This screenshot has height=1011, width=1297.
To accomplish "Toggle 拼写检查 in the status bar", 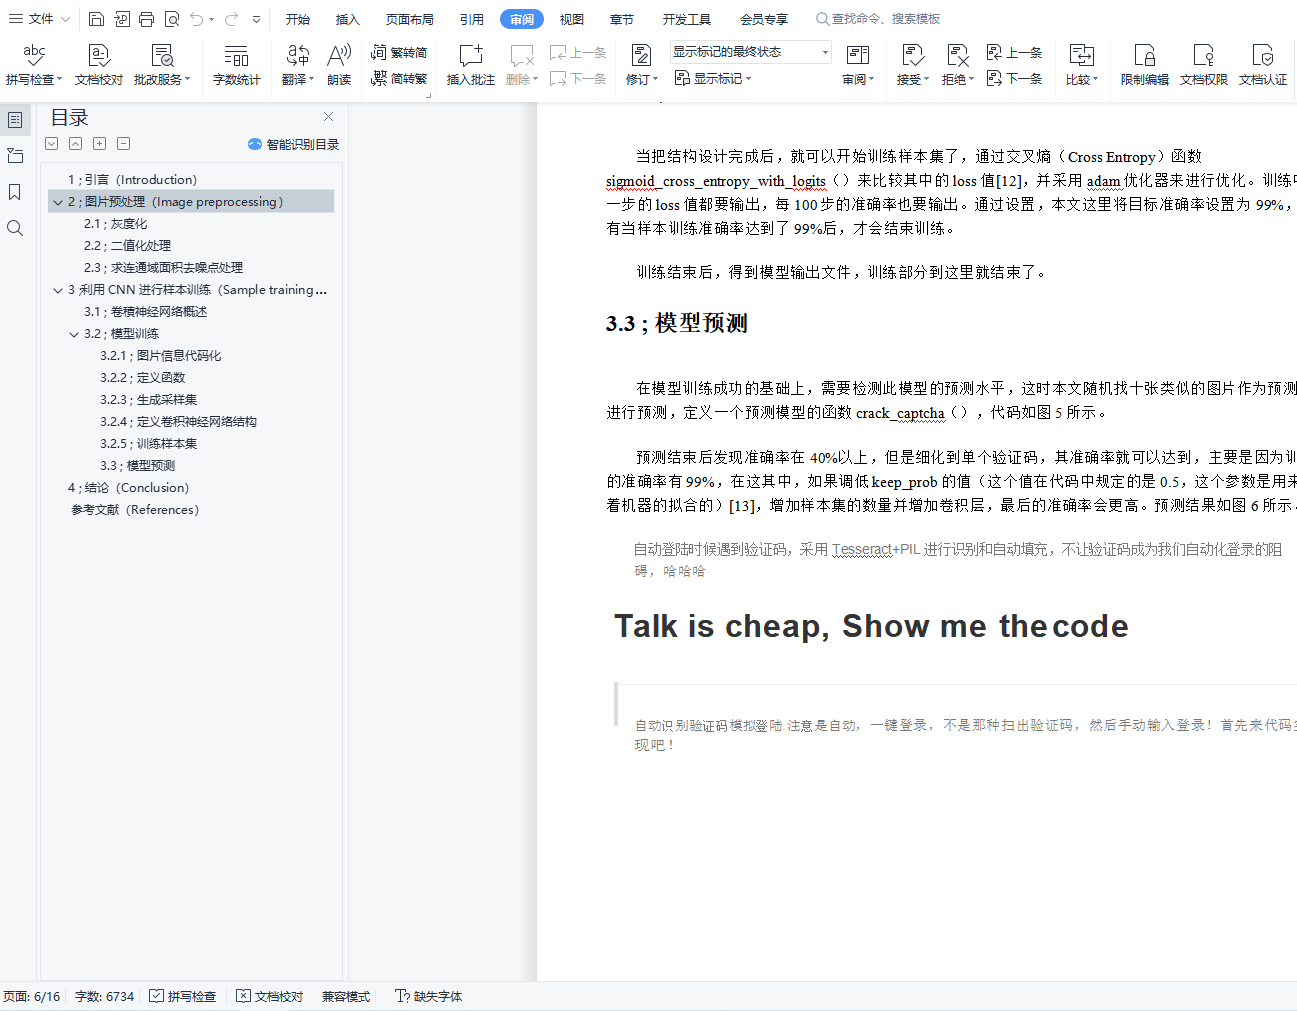I will point(182,996).
